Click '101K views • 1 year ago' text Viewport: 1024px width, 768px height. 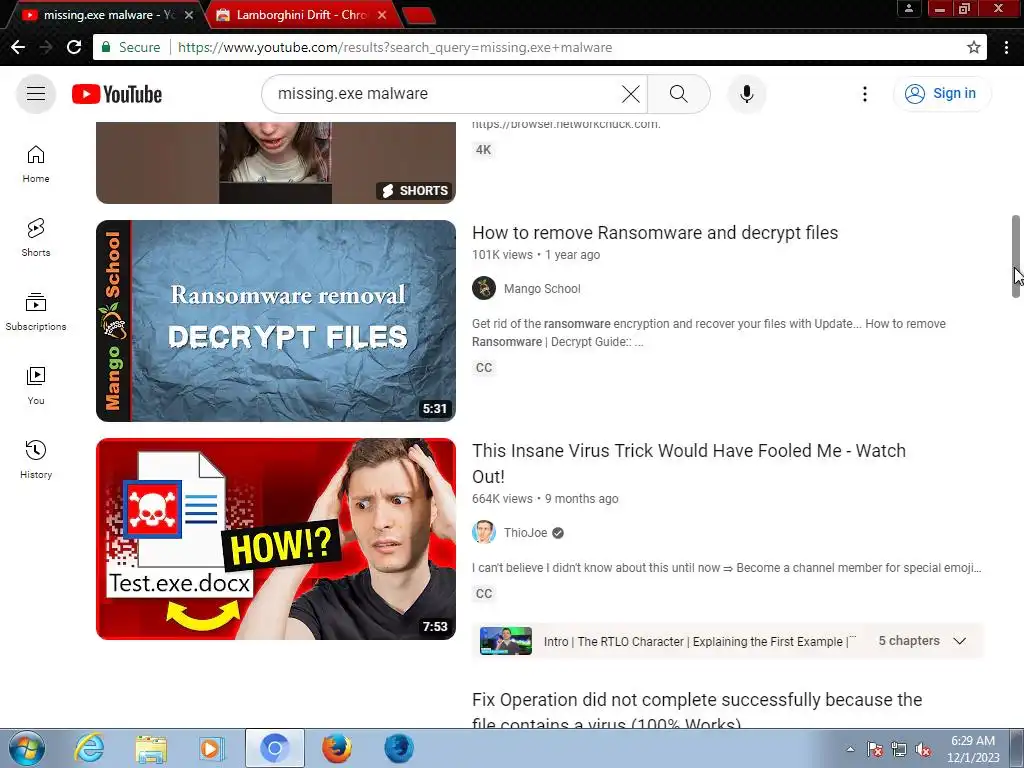coord(536,255)
